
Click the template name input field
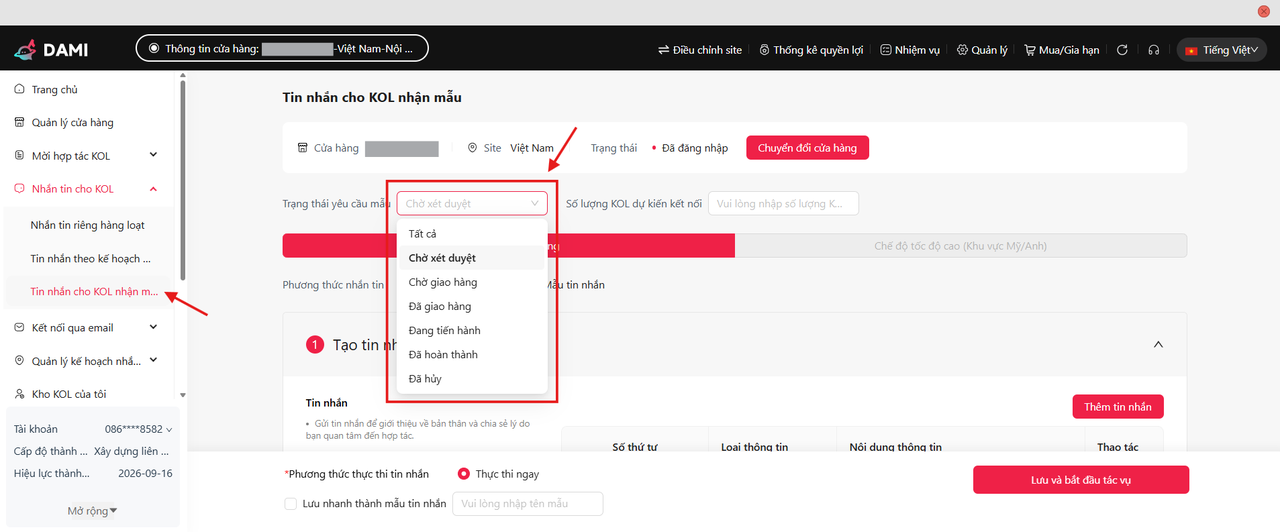tap(528, 504)
